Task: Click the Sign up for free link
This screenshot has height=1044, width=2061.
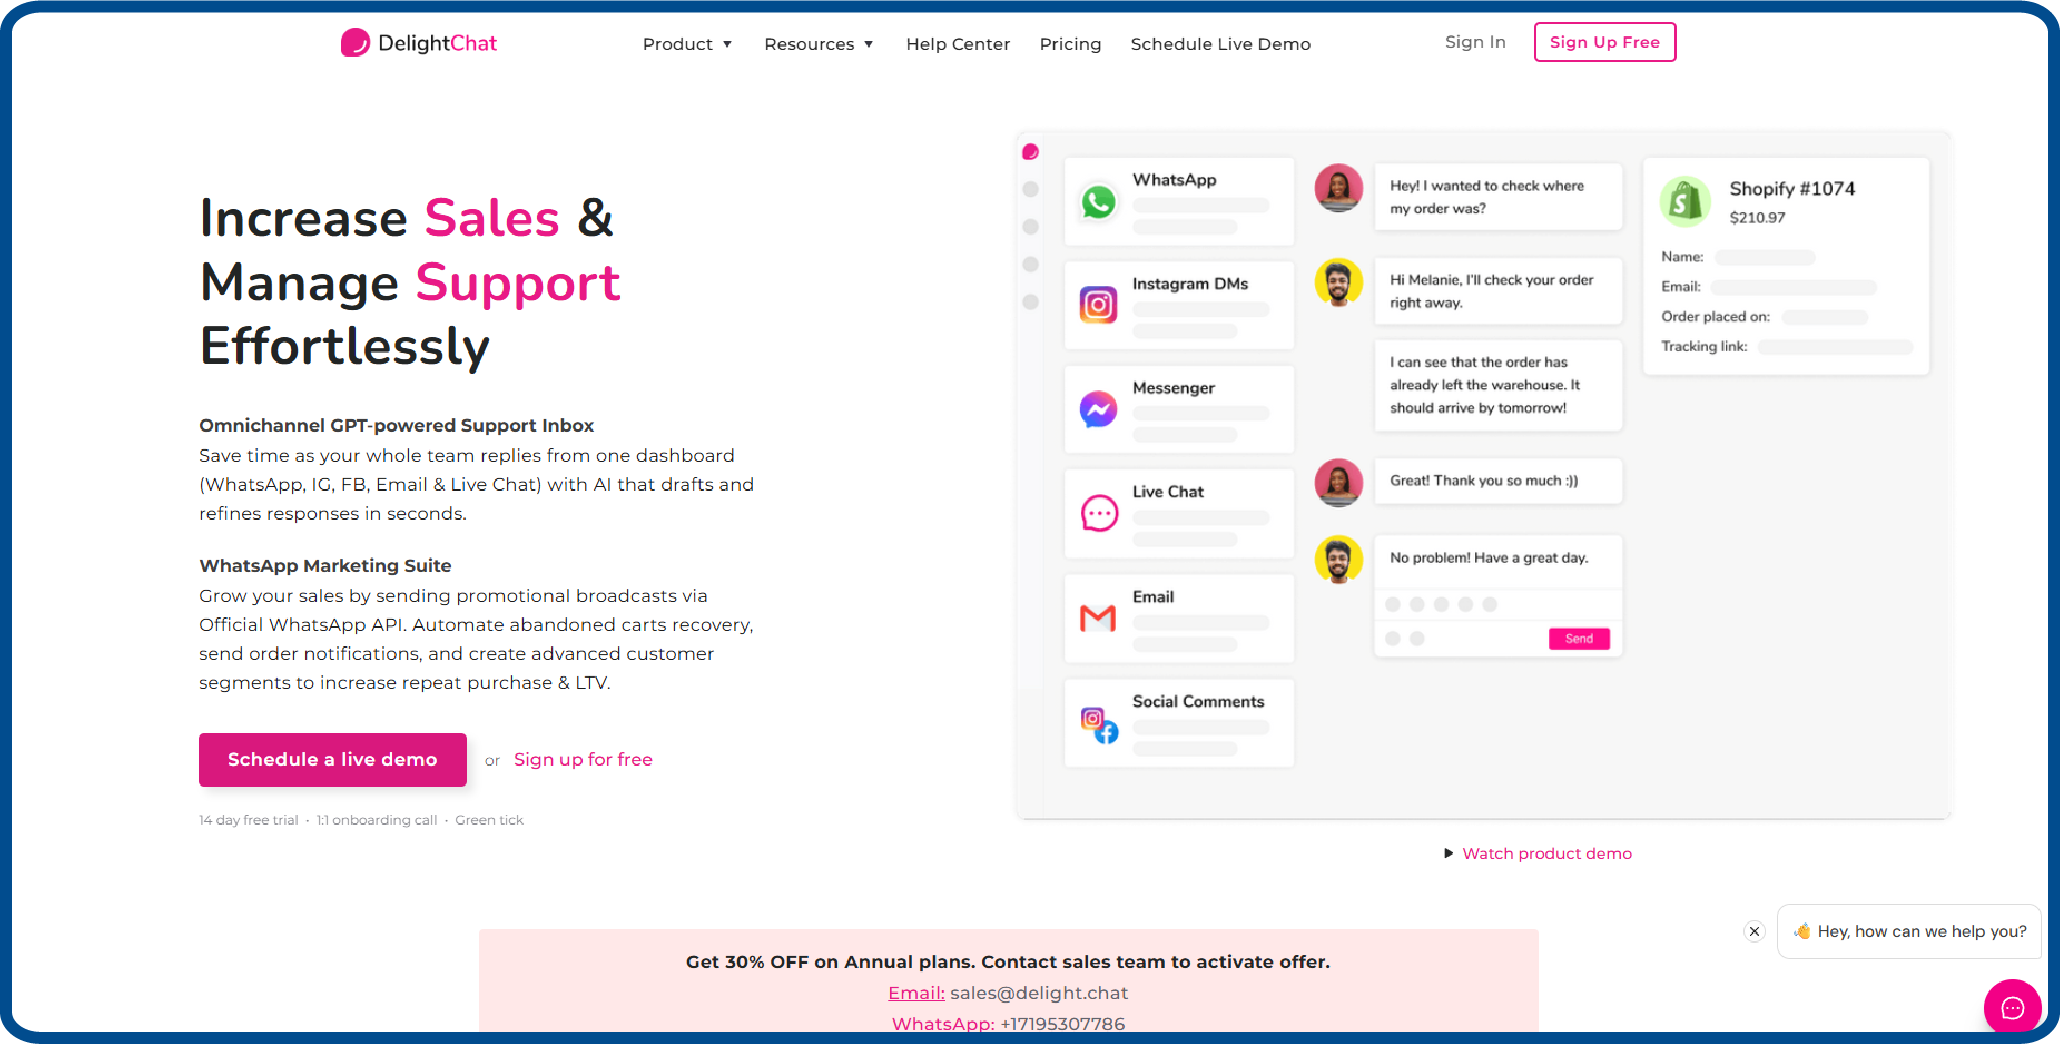Action: point(583,759)
